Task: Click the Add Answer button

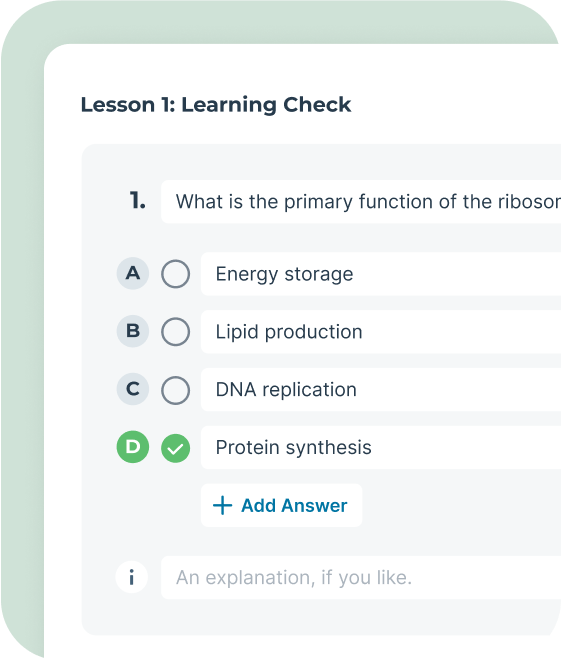Action: [x=282, y=505]
